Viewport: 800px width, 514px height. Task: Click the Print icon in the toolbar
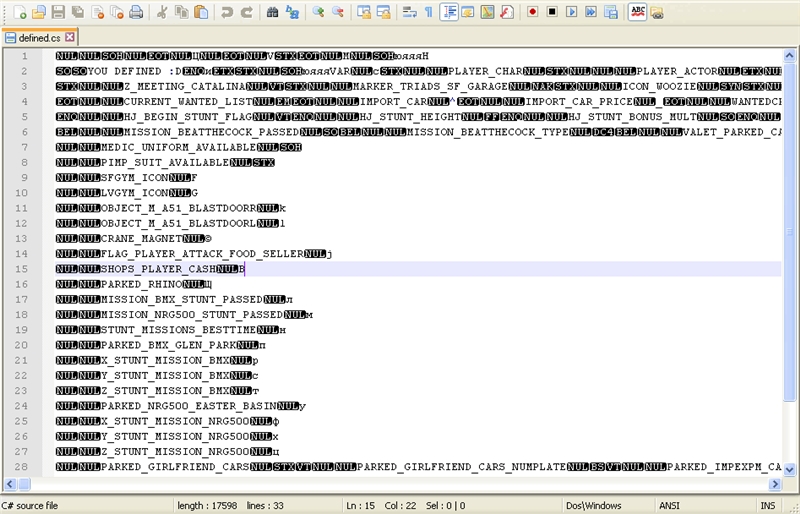[136, 12]
